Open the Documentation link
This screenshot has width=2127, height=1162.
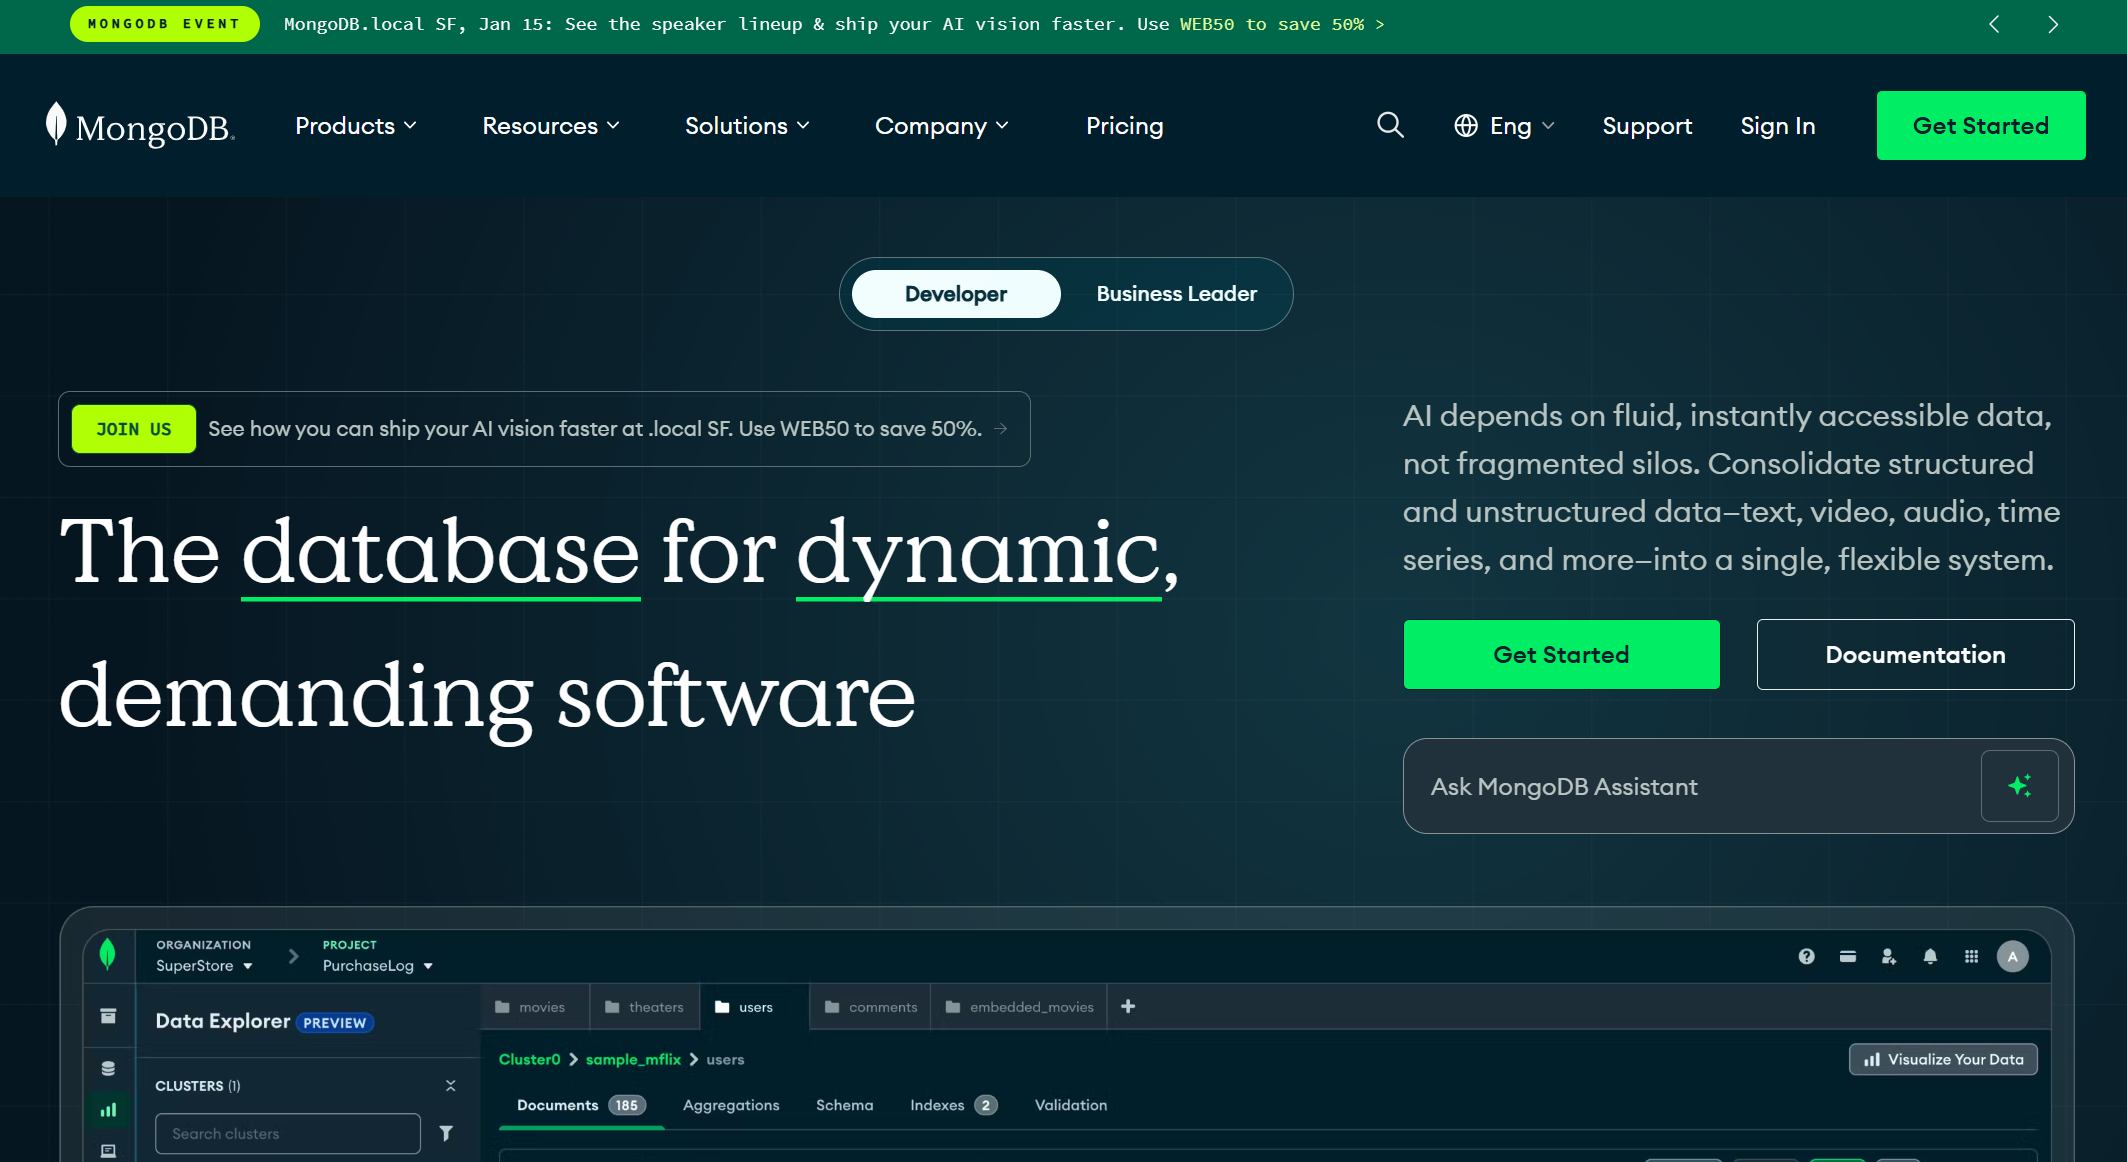[1914, 654]
